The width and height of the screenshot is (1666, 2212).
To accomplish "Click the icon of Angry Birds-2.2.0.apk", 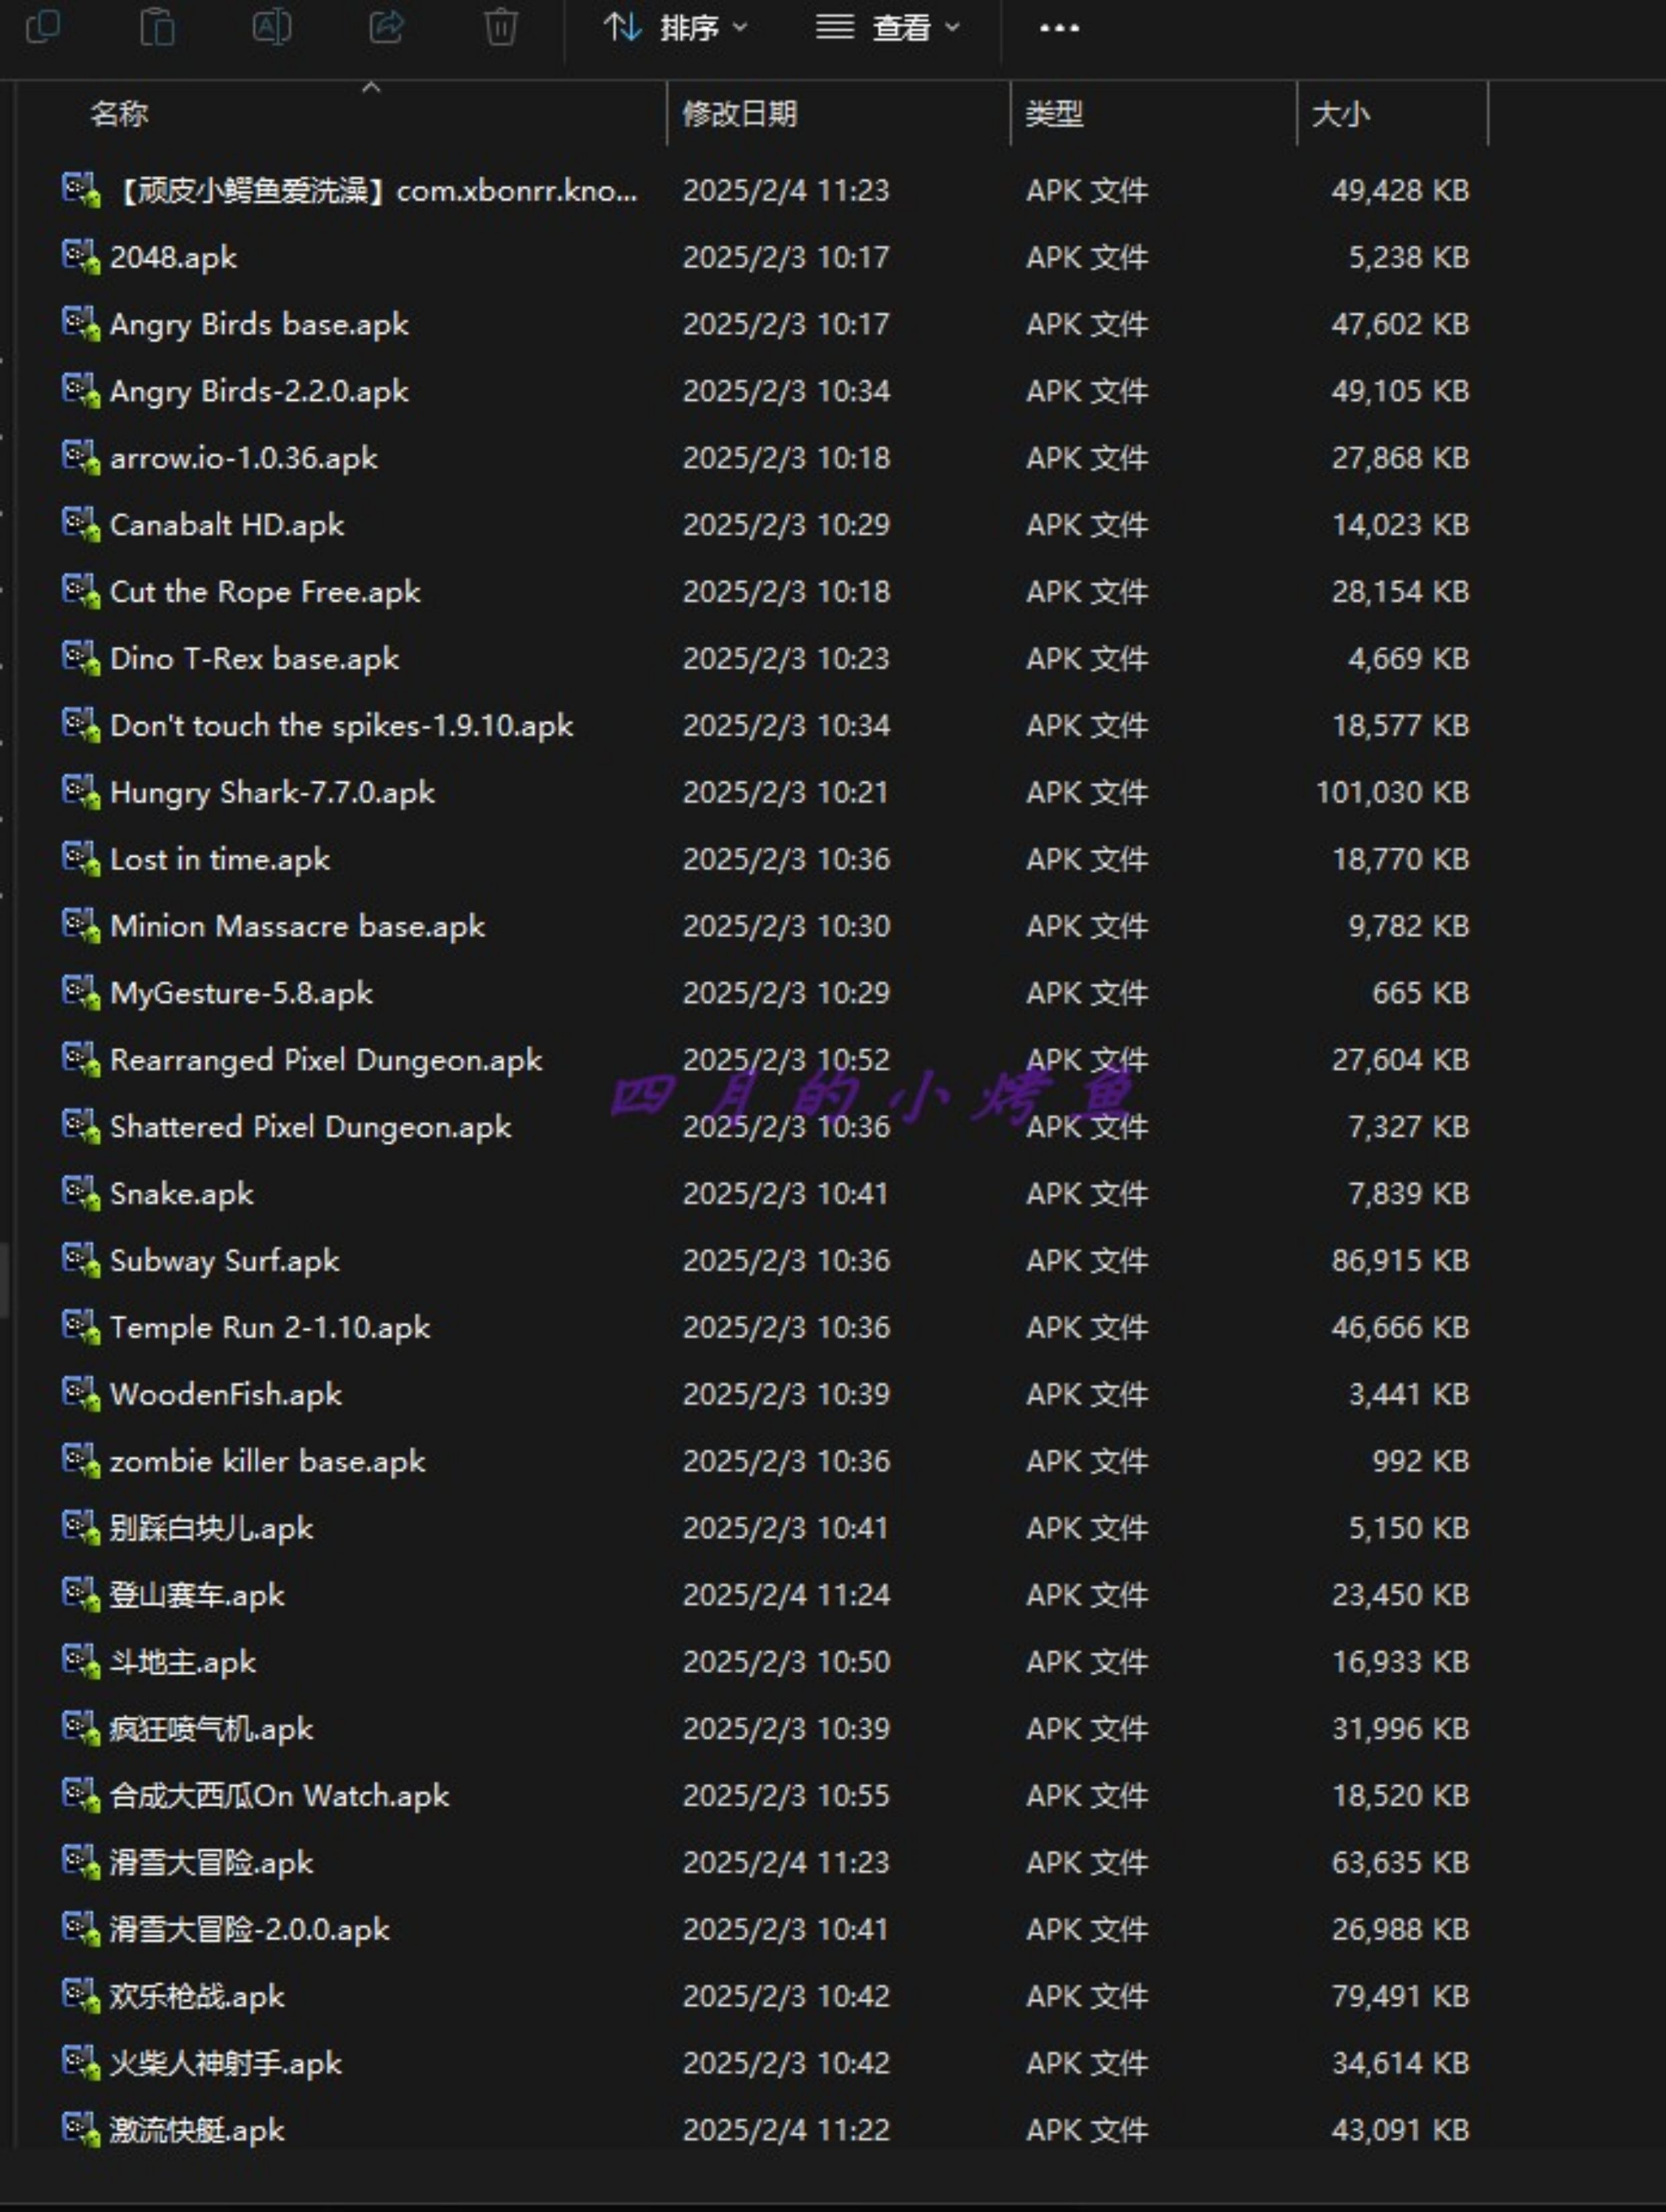I will [x=81, y=391].
